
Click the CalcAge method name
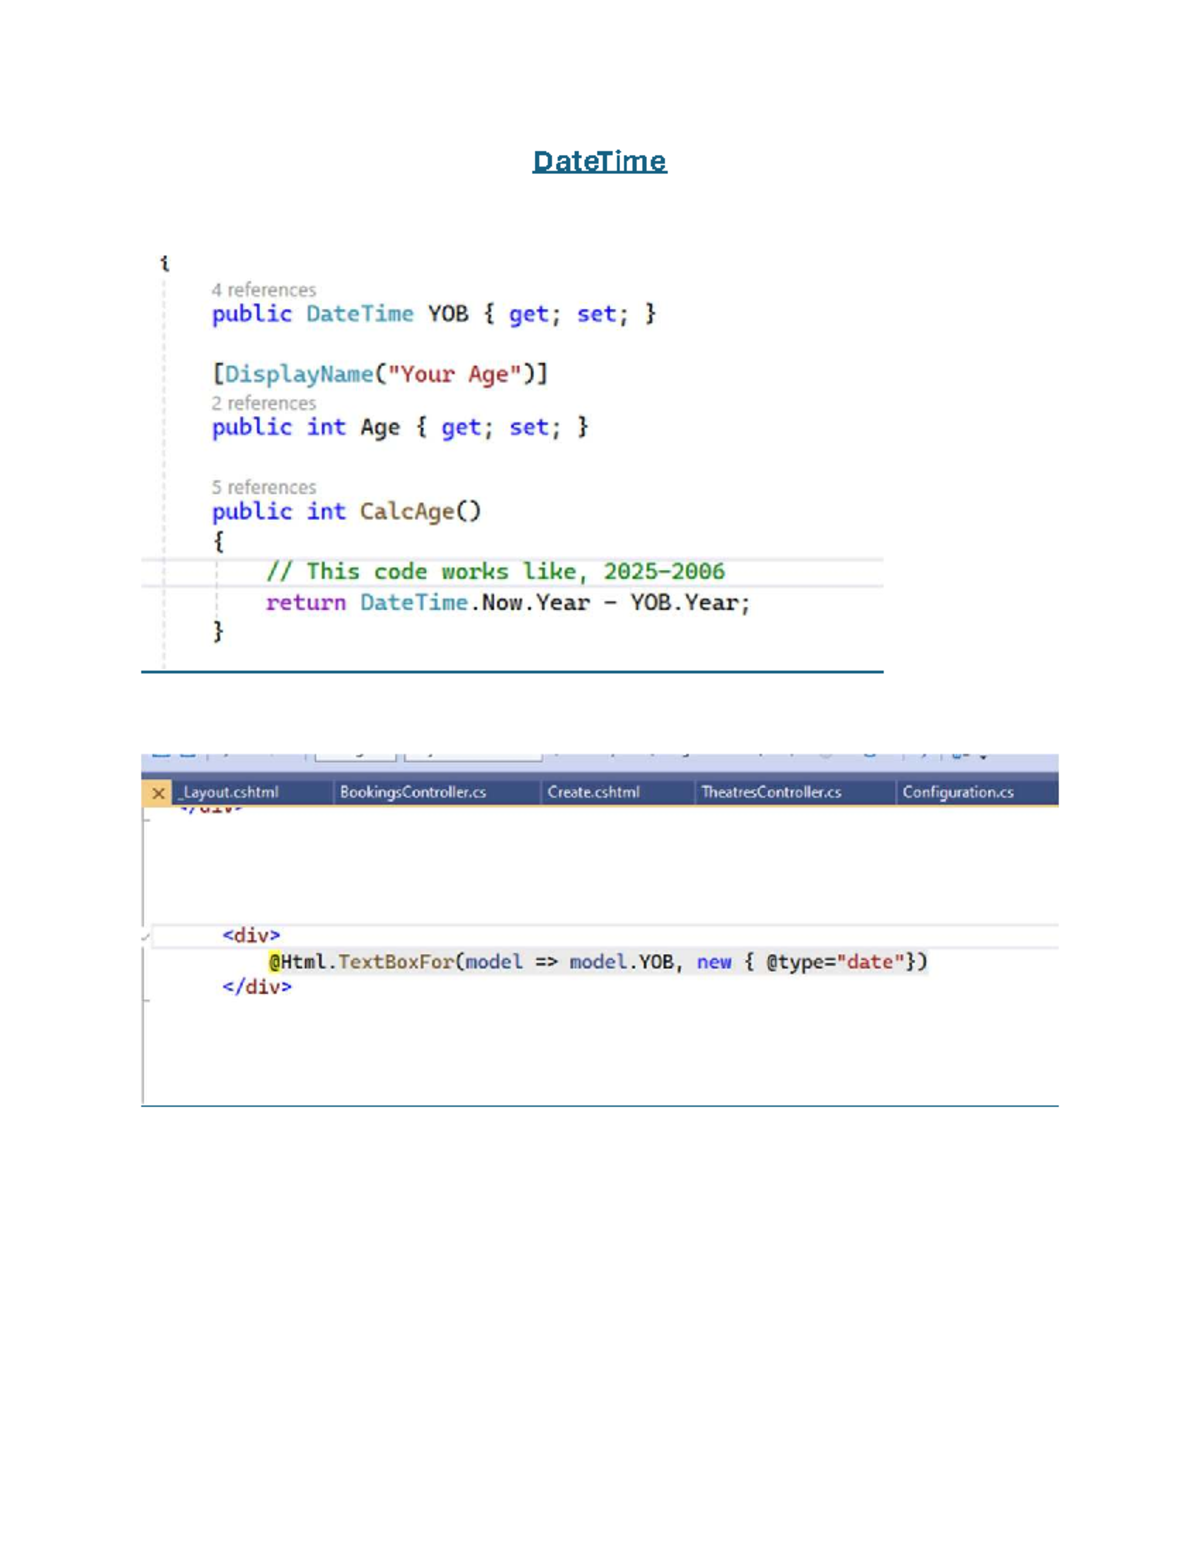point(406,512)
